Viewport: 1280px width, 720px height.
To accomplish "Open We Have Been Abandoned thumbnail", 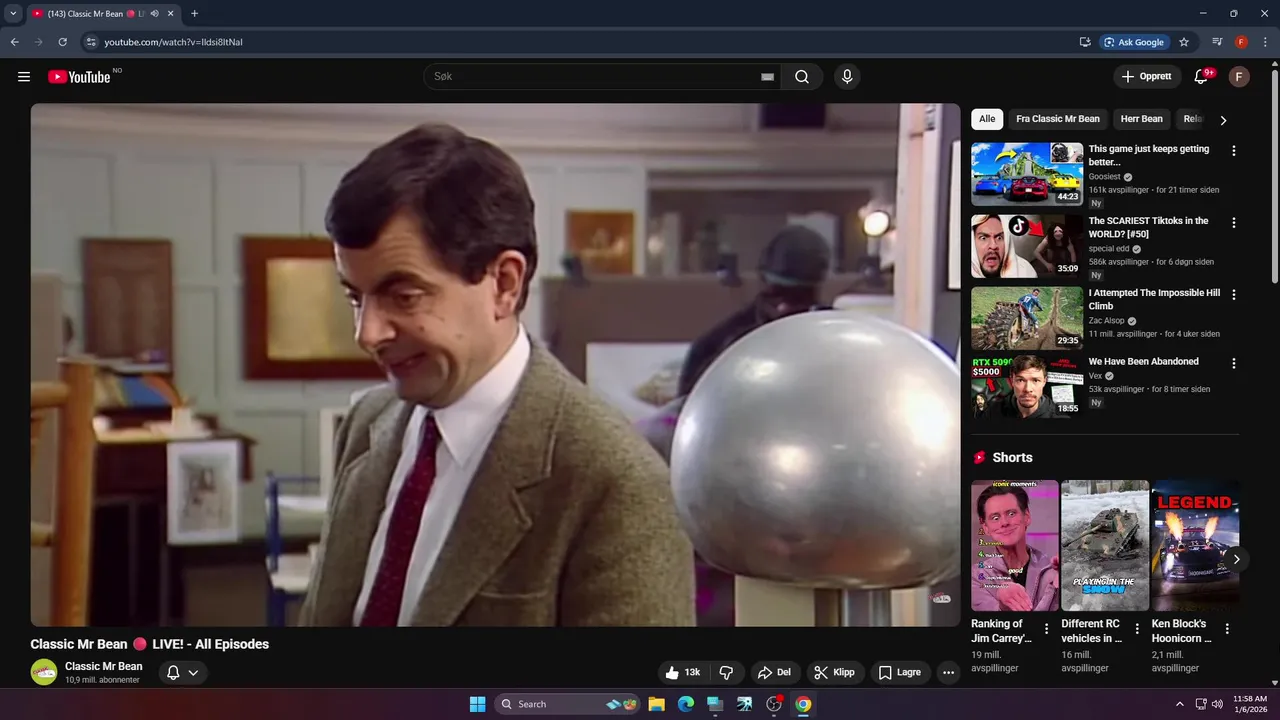I will pyautogui.click(x=1027, y=386).
